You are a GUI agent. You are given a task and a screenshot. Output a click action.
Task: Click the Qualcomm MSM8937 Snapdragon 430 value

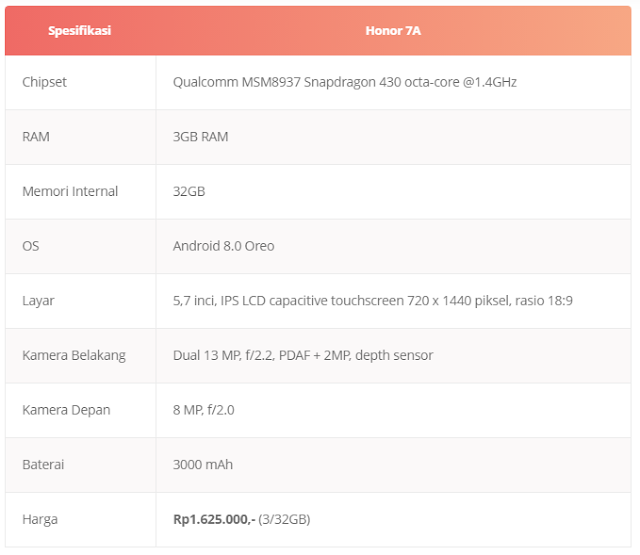tap(345, 82)
